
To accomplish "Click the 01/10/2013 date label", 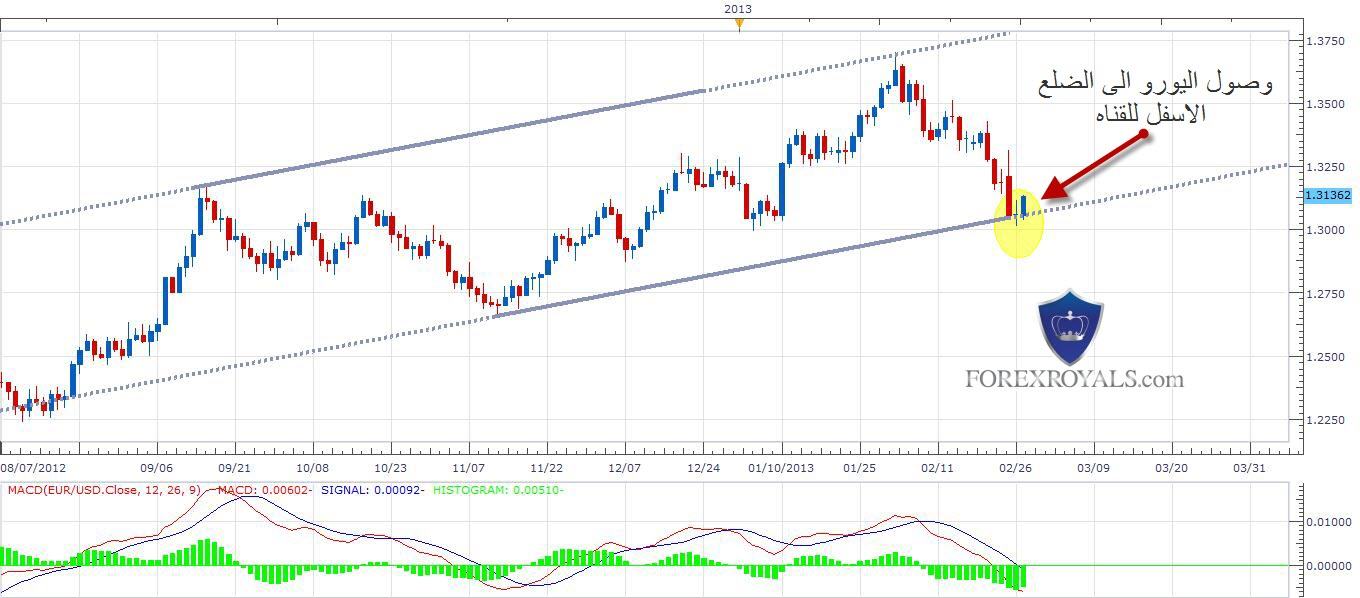I will pos(781,467).
